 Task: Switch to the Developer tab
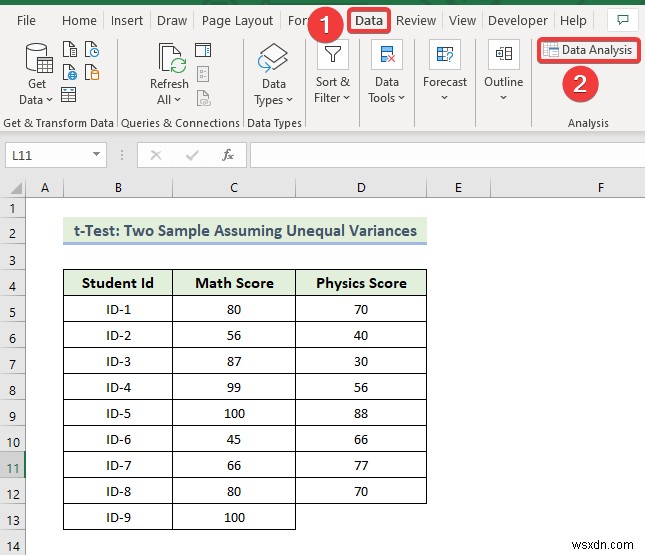click(517, 20)
